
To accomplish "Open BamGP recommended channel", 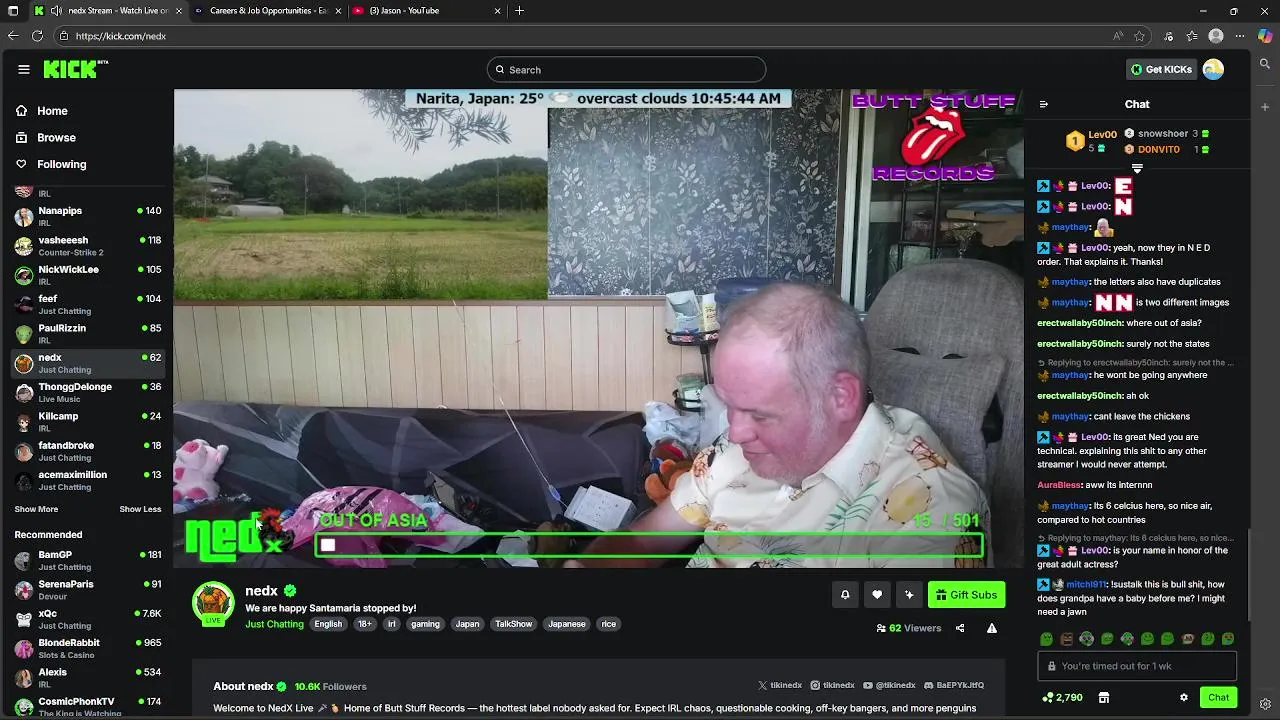I will coord(87,560).
